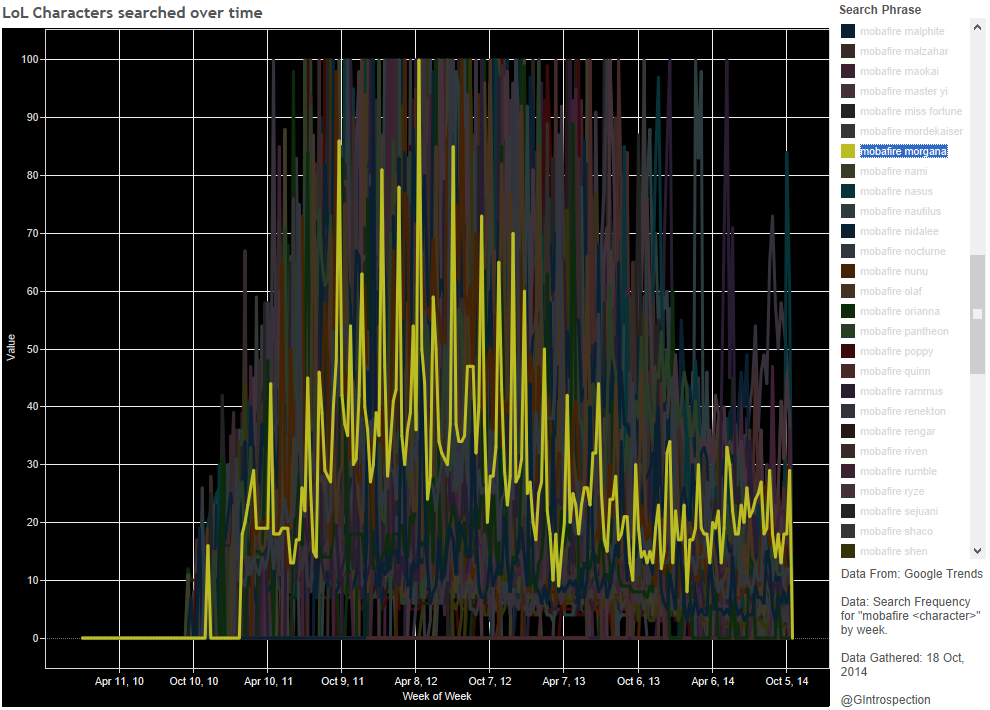Click the Oct 9, 11 axis label
990x710 pixels.
(342, 681)
